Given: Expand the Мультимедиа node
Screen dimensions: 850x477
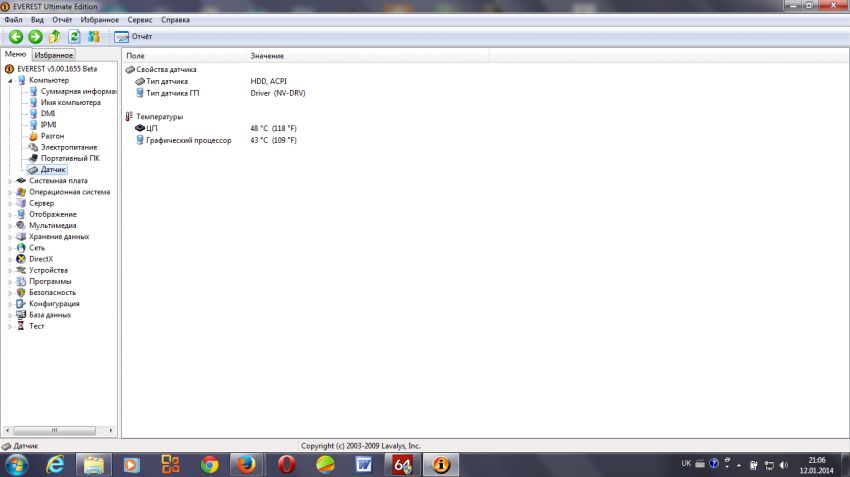Looking at the screenshot, I should tap(10, 226).
